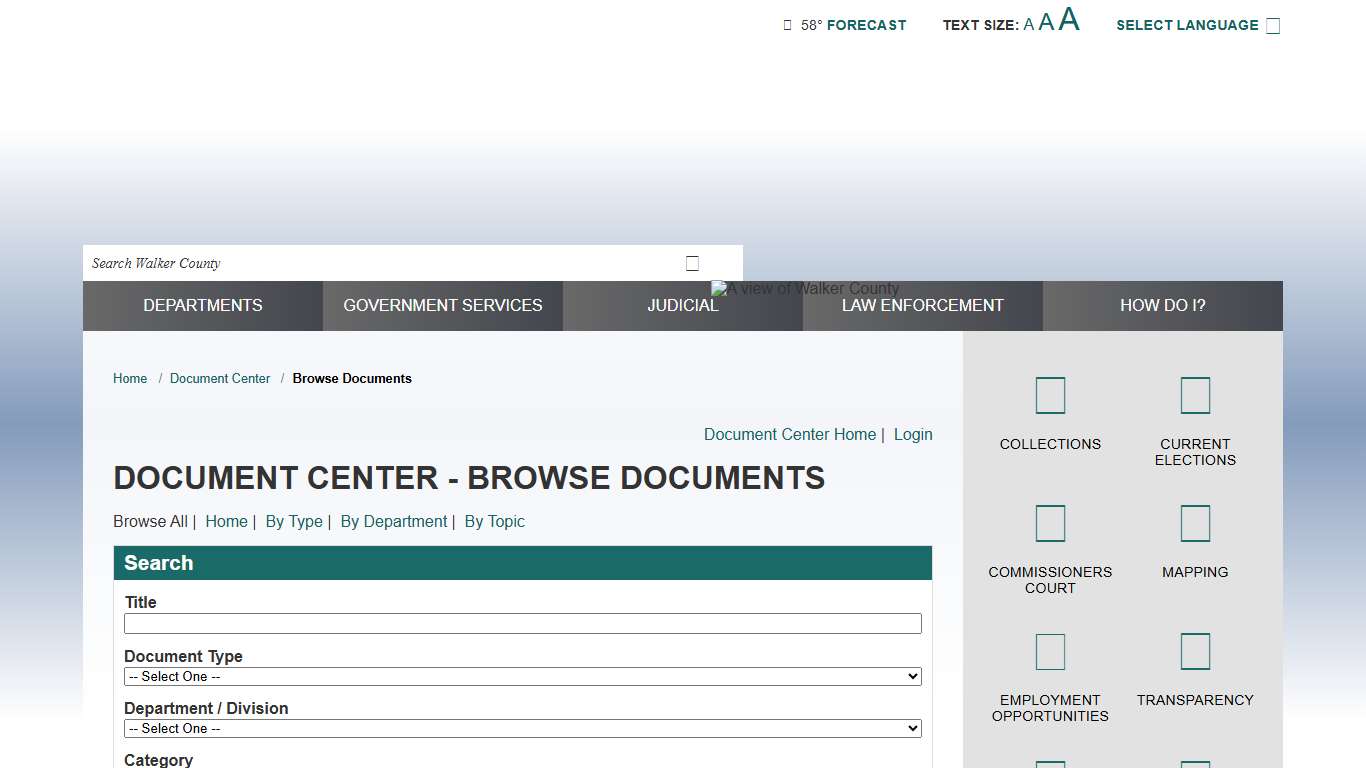Browse documents By Department
Viewport: 1366px width, 768px height.
click(x=393, y=521)
